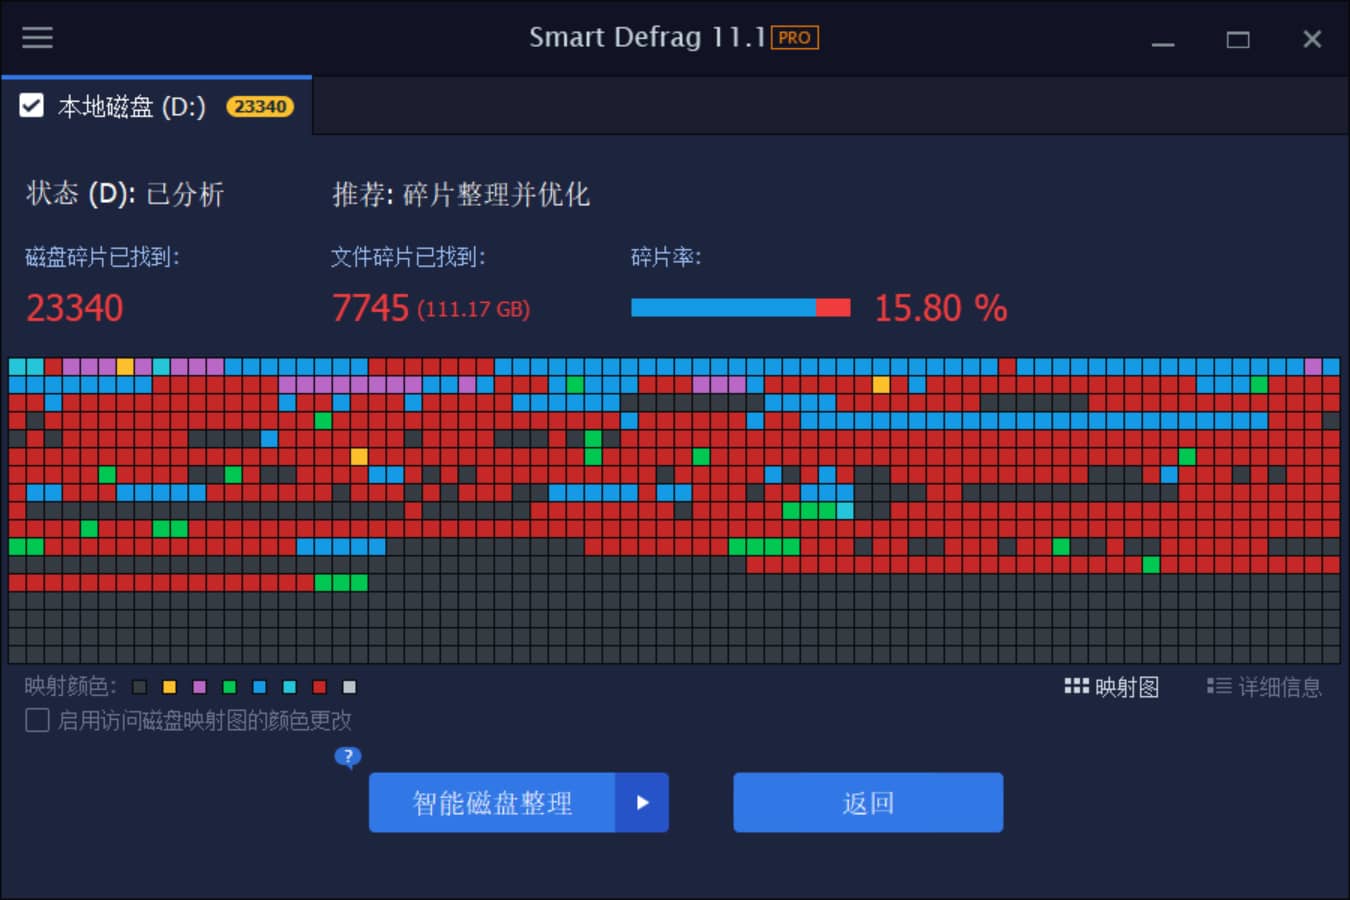Click the cyan legend color swatch
The image size is (1350, 900).
coord(290,687)
